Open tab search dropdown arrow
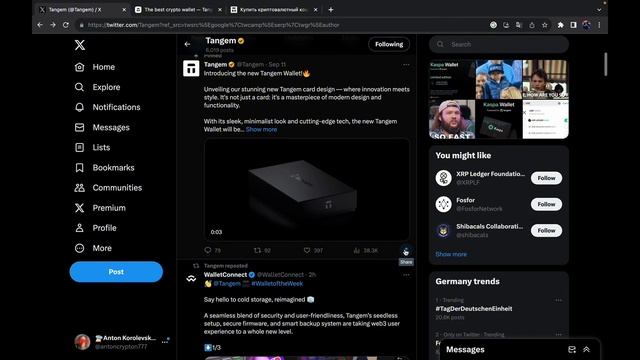 pyautogui.click(x=599, y=10)
